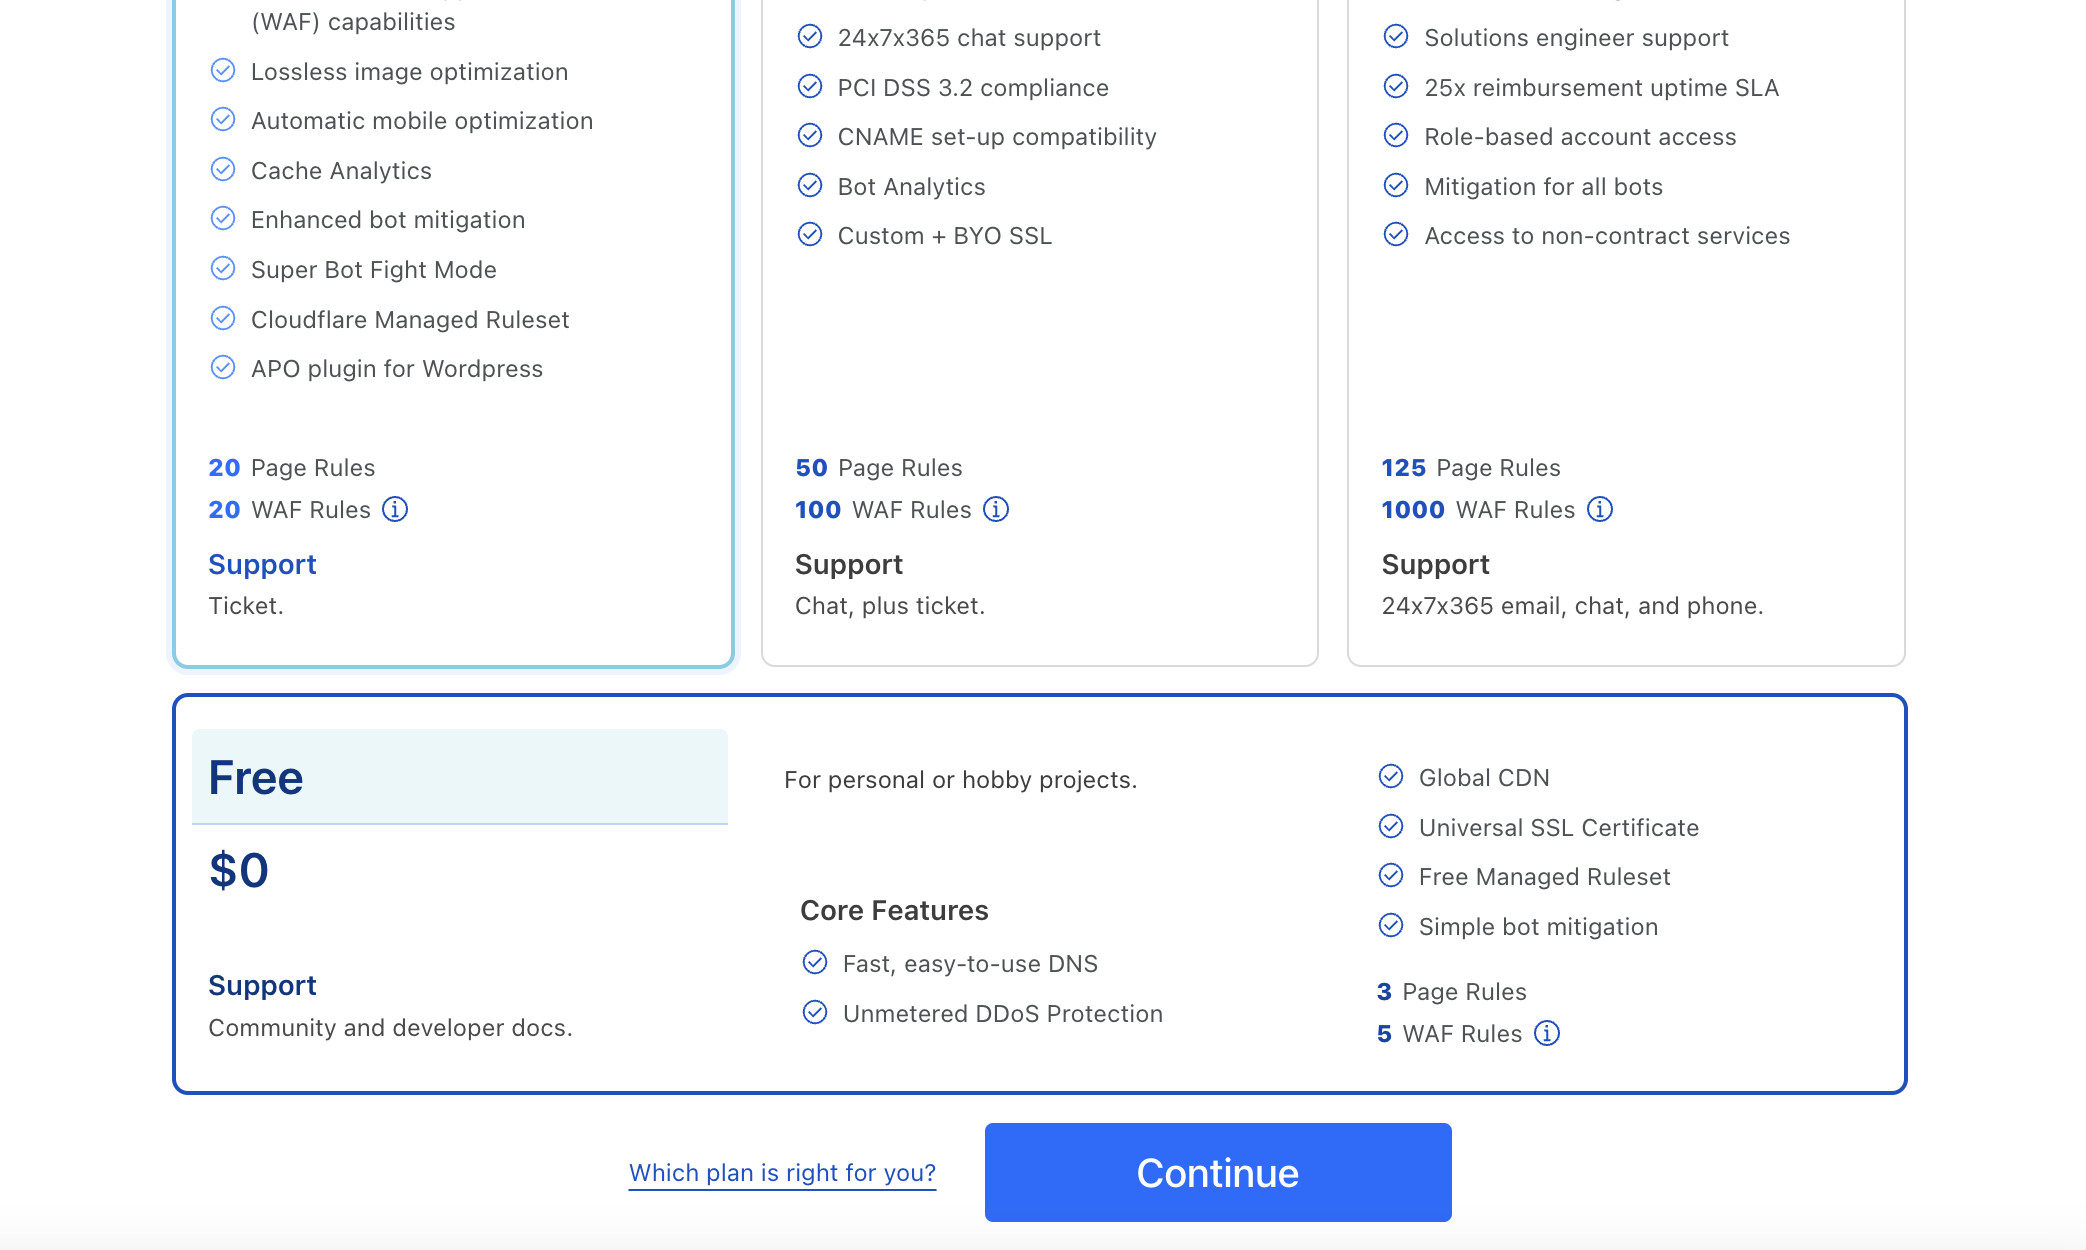Click the Continue button
This screenshot has width=2086, height=1250.
pyautogui.click(x=1217, y=1172)
